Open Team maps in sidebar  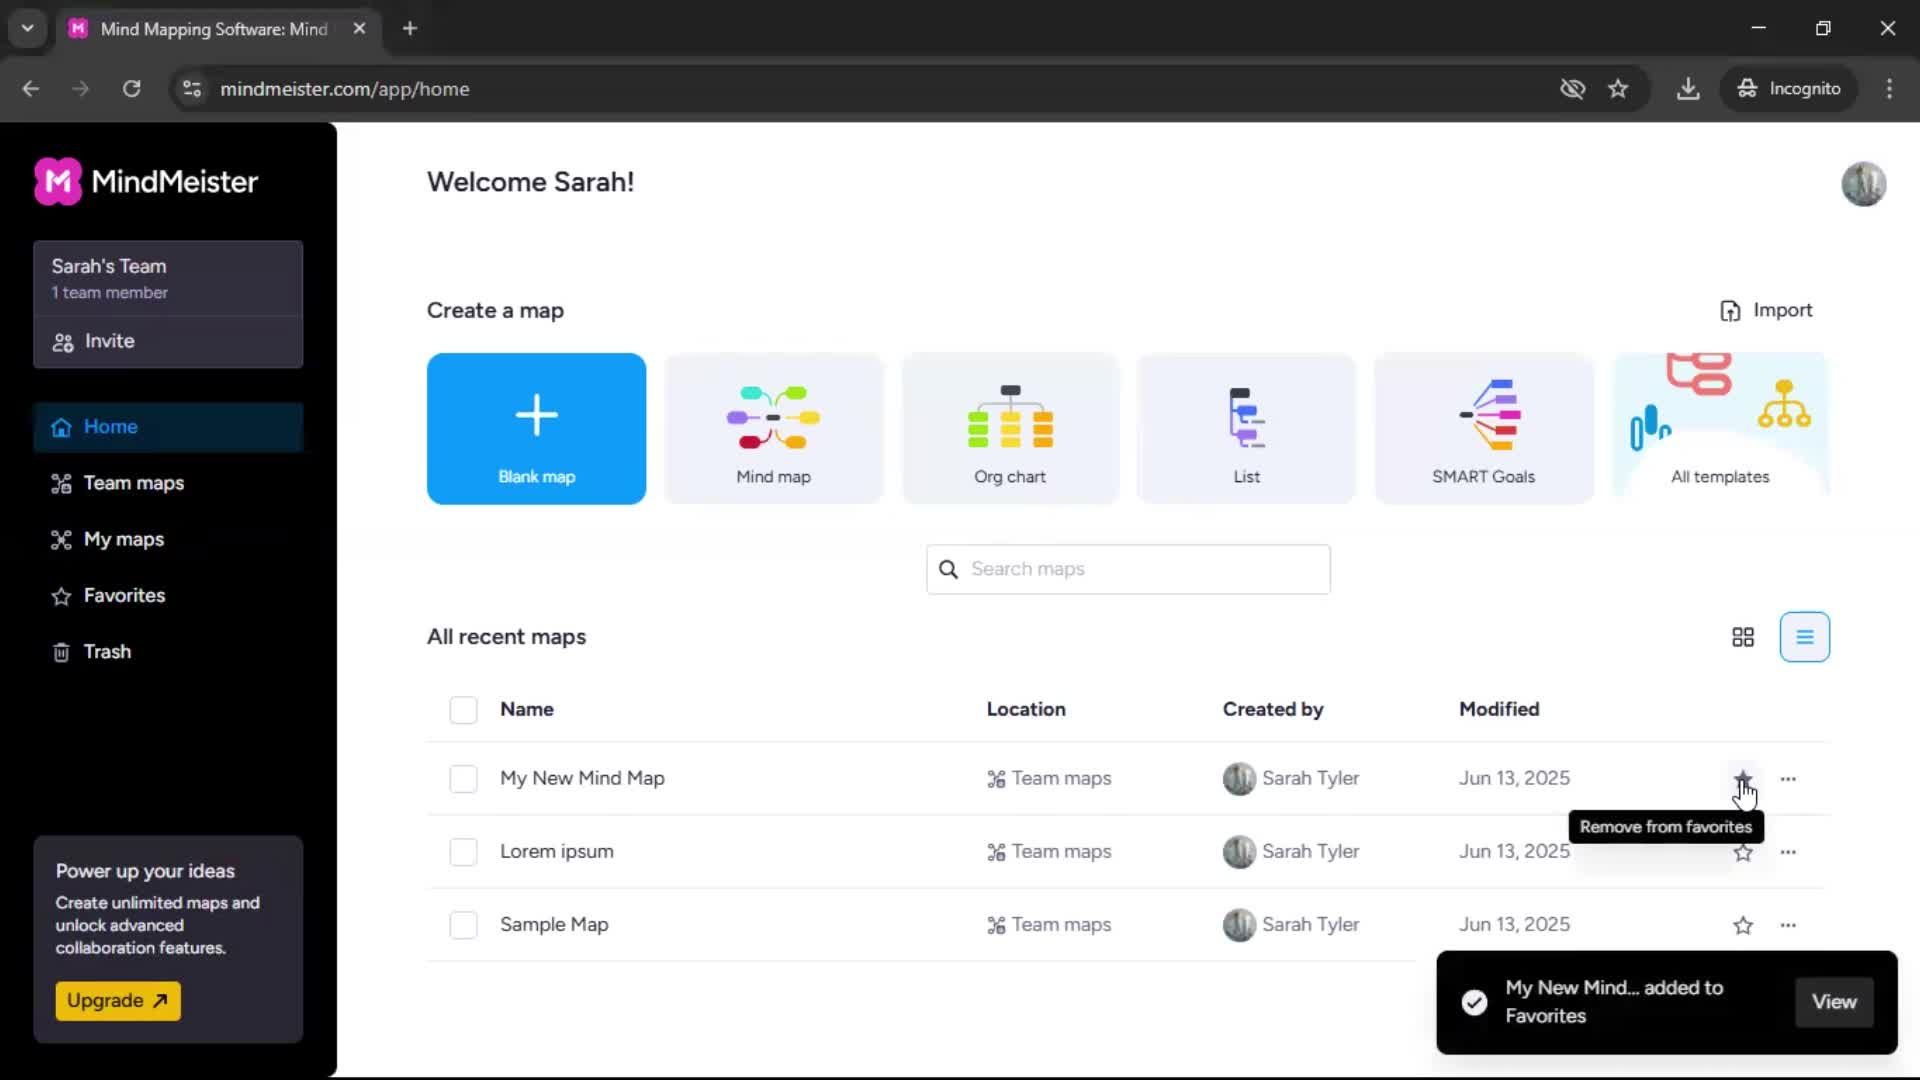click(168, 483)
